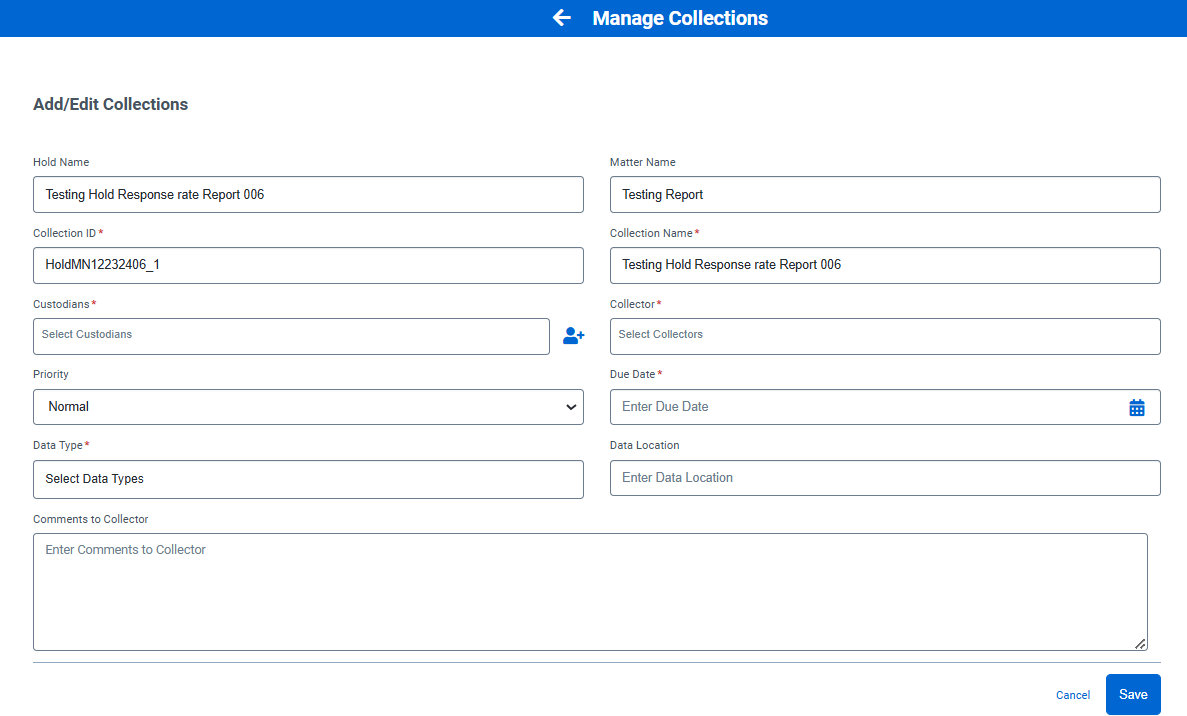
Task: Click the Comments to Collector label
Action: 91,519
